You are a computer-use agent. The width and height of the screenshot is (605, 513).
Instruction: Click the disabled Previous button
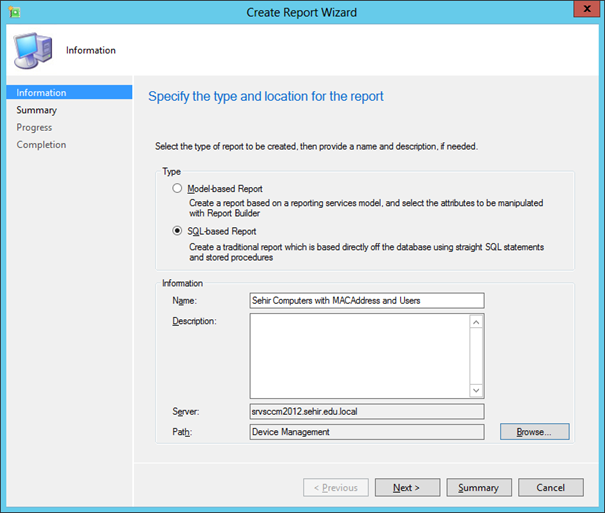pyautogui.click(x=336, y=488)
